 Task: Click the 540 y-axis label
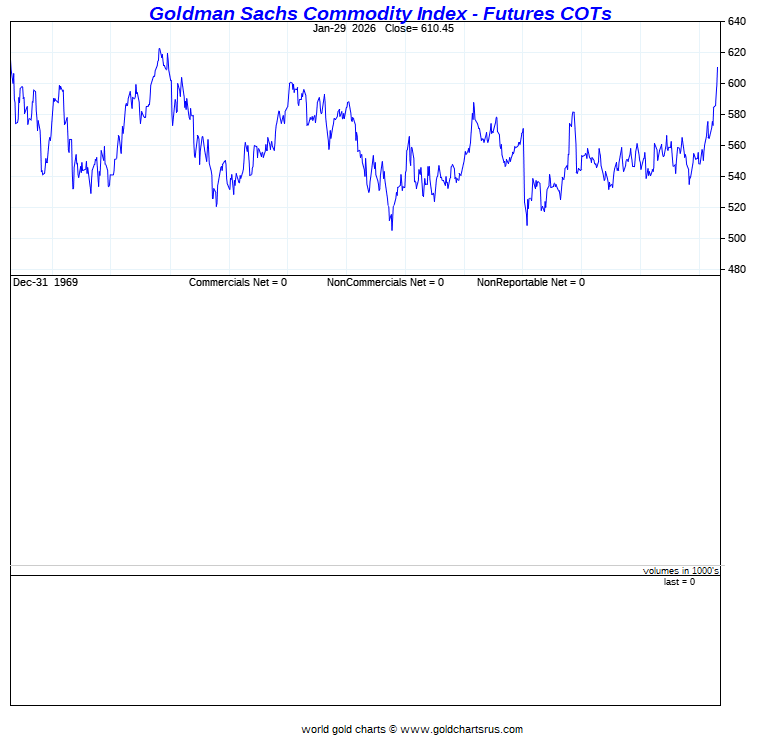pos(737,176)
